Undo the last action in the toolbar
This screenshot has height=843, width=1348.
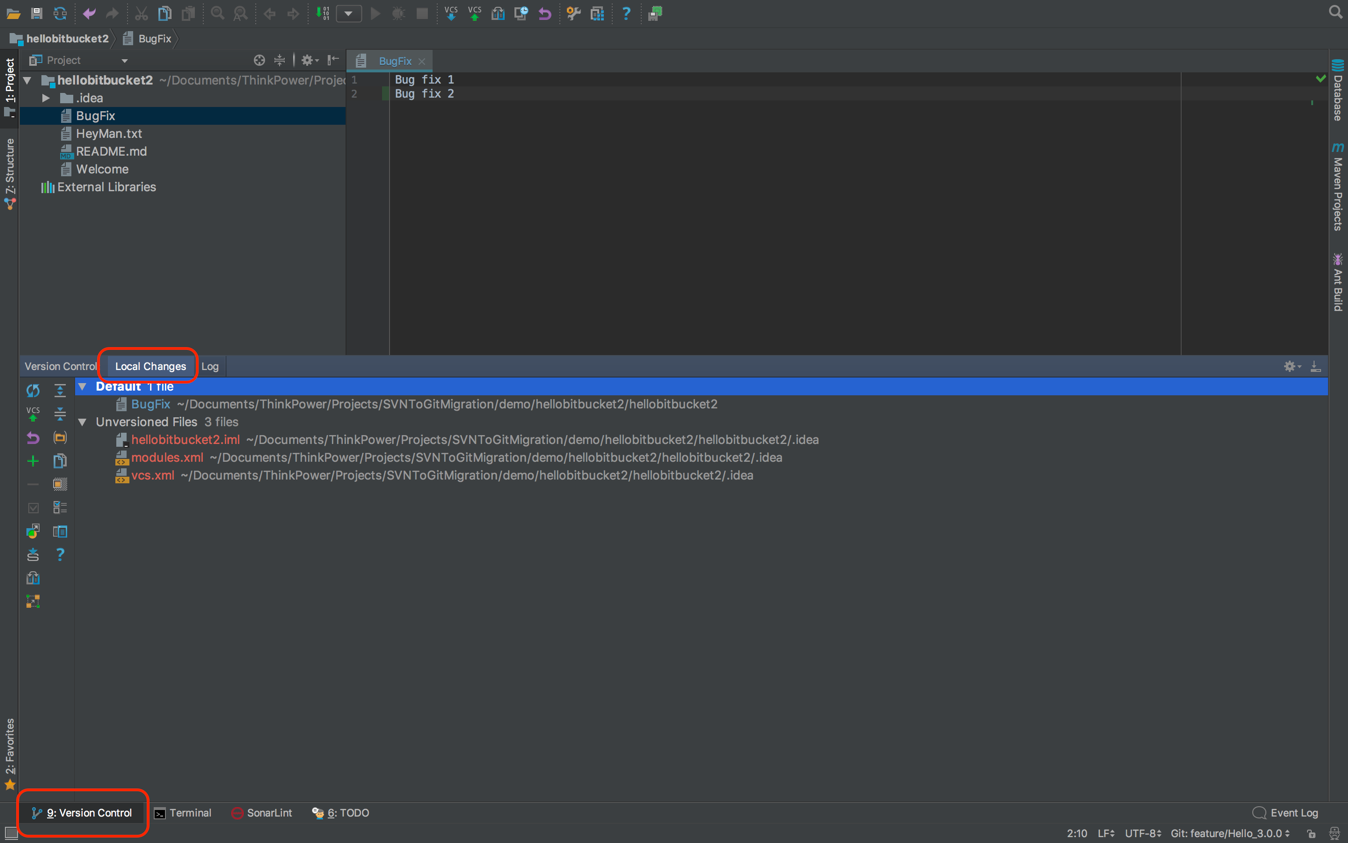click(89, 14)
